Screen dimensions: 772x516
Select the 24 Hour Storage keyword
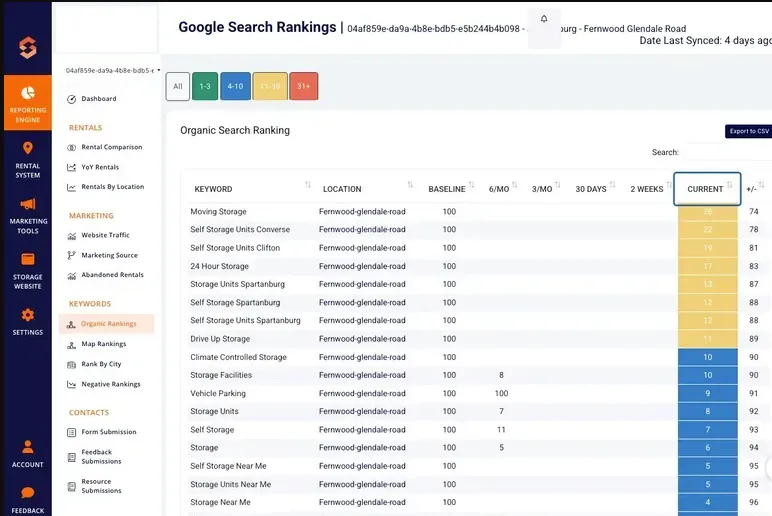click(x=220, y=266)
